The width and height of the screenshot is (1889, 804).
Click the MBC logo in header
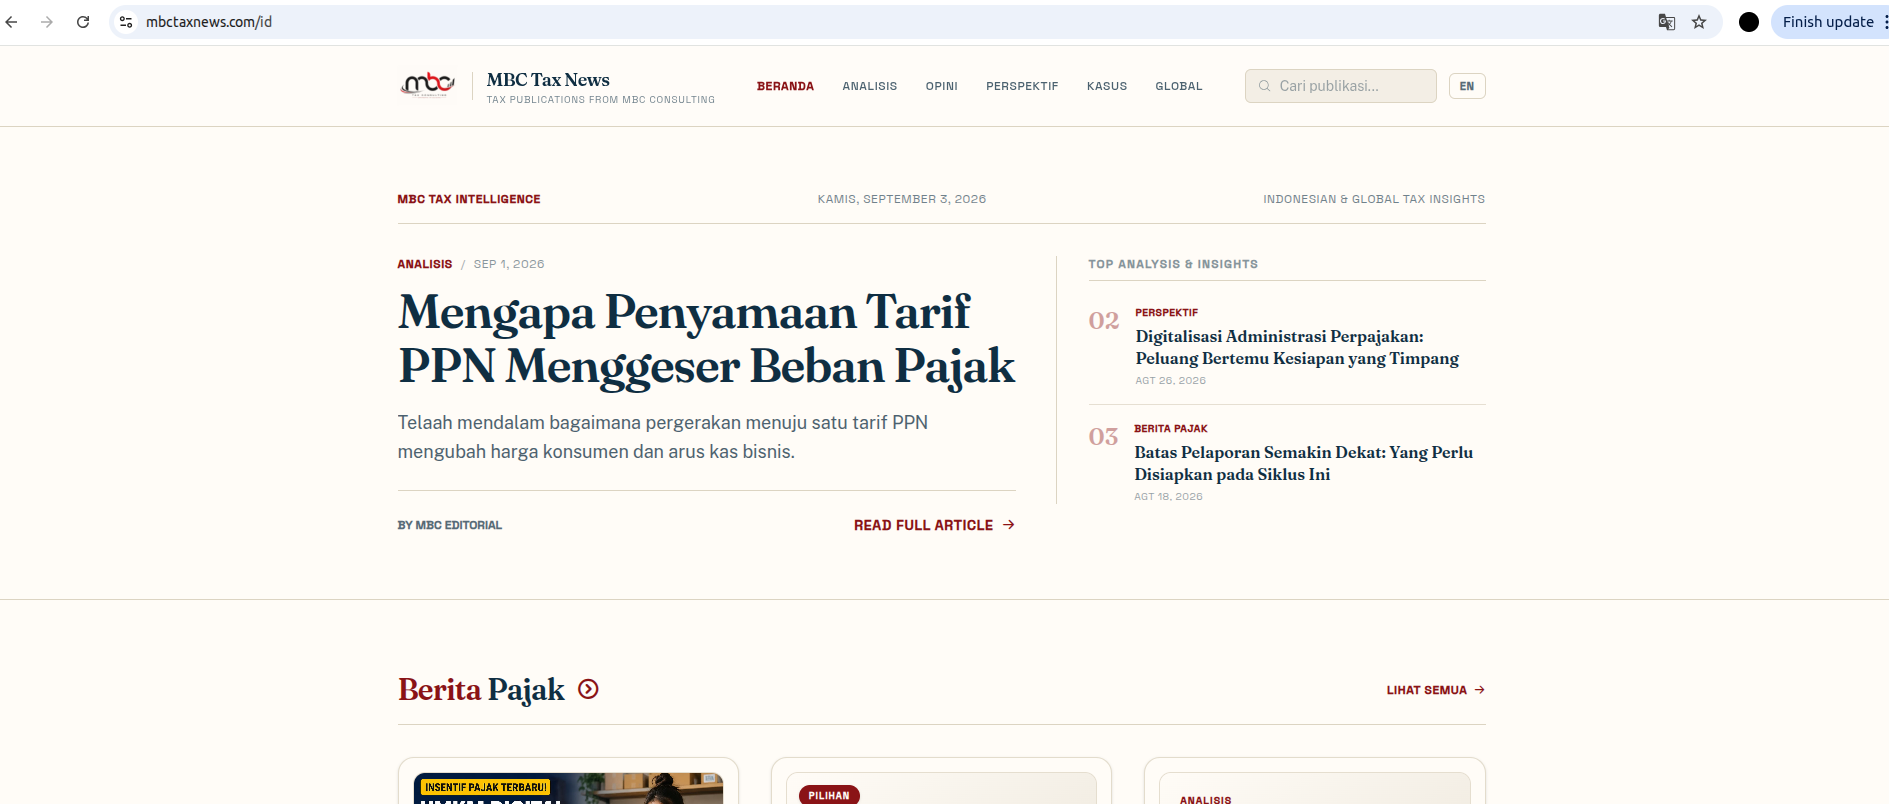[428, 85]
